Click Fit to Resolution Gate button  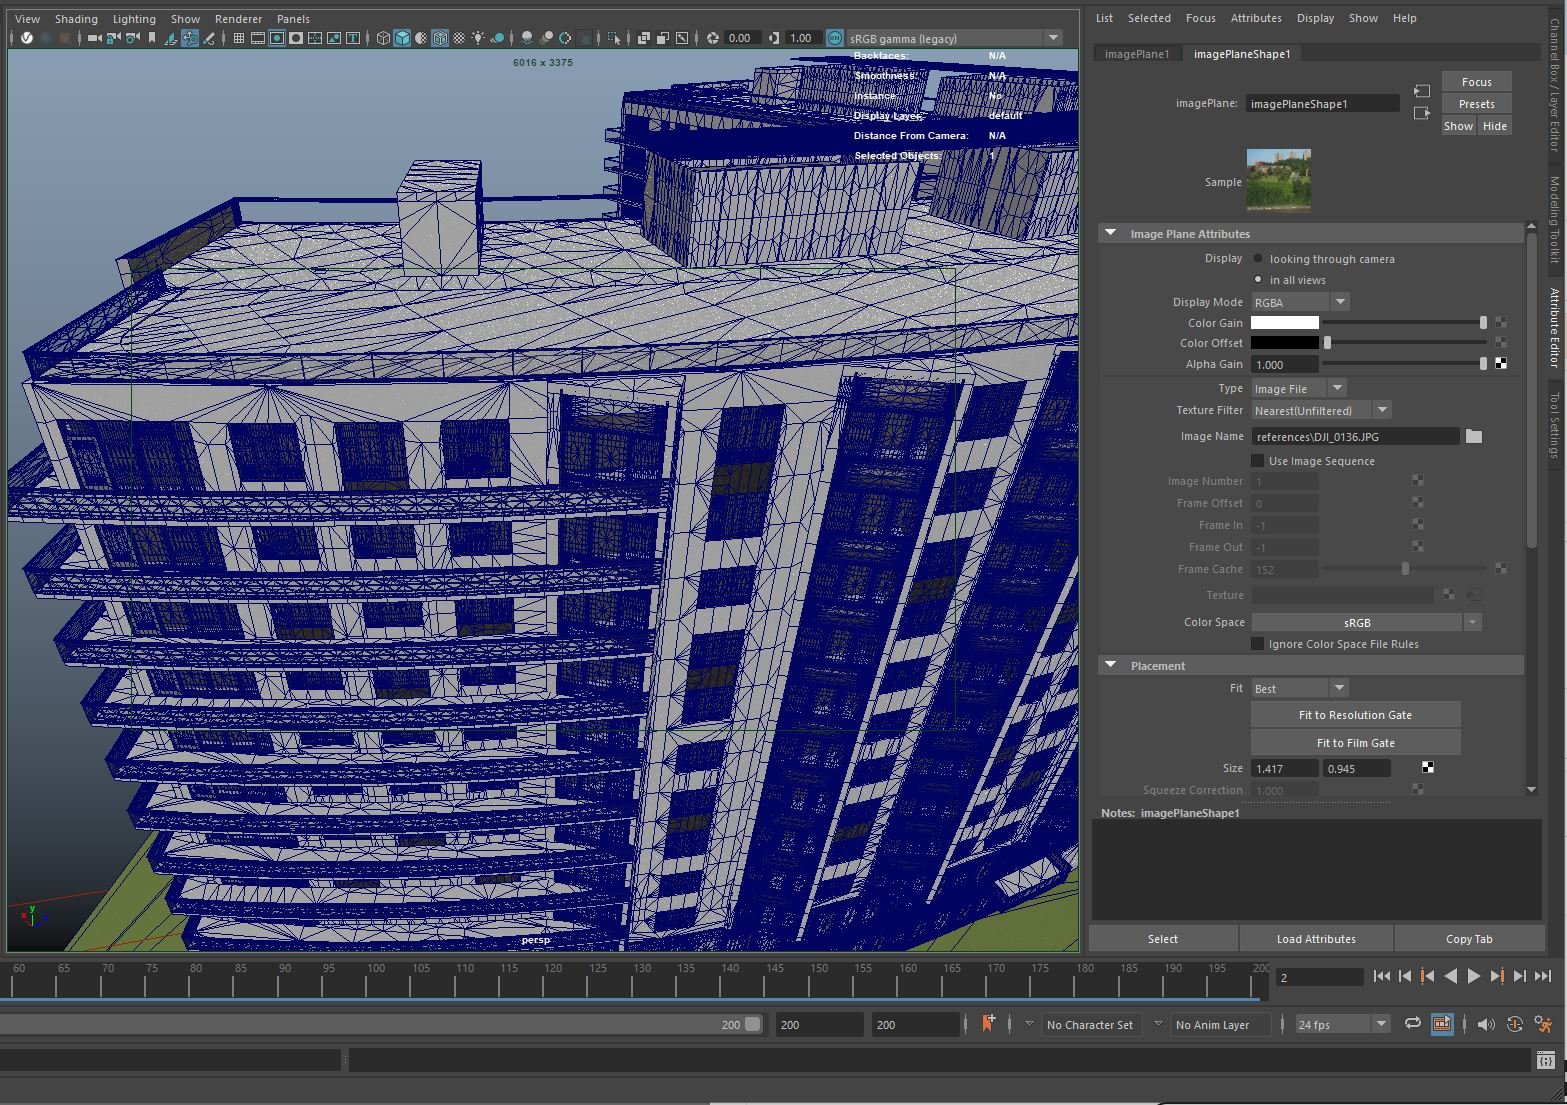coord(1355,715)
